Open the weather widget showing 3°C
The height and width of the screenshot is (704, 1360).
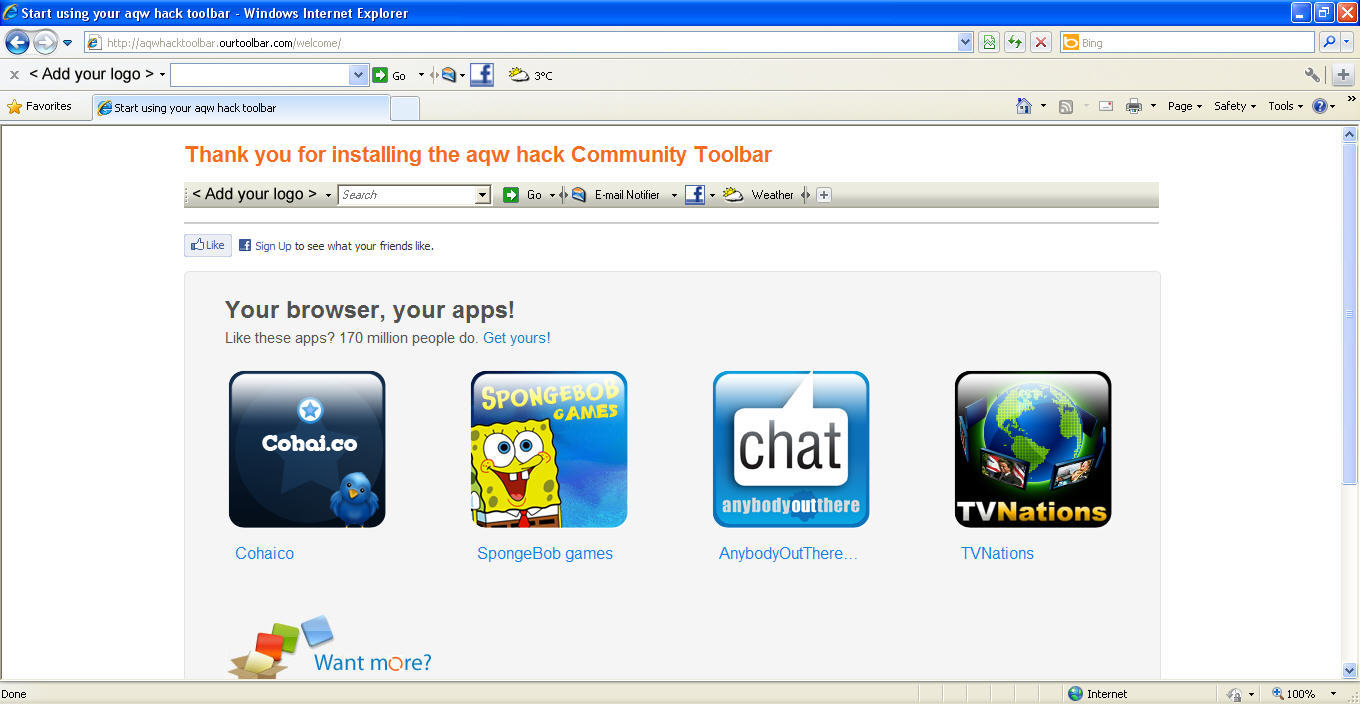pos(530,75)
